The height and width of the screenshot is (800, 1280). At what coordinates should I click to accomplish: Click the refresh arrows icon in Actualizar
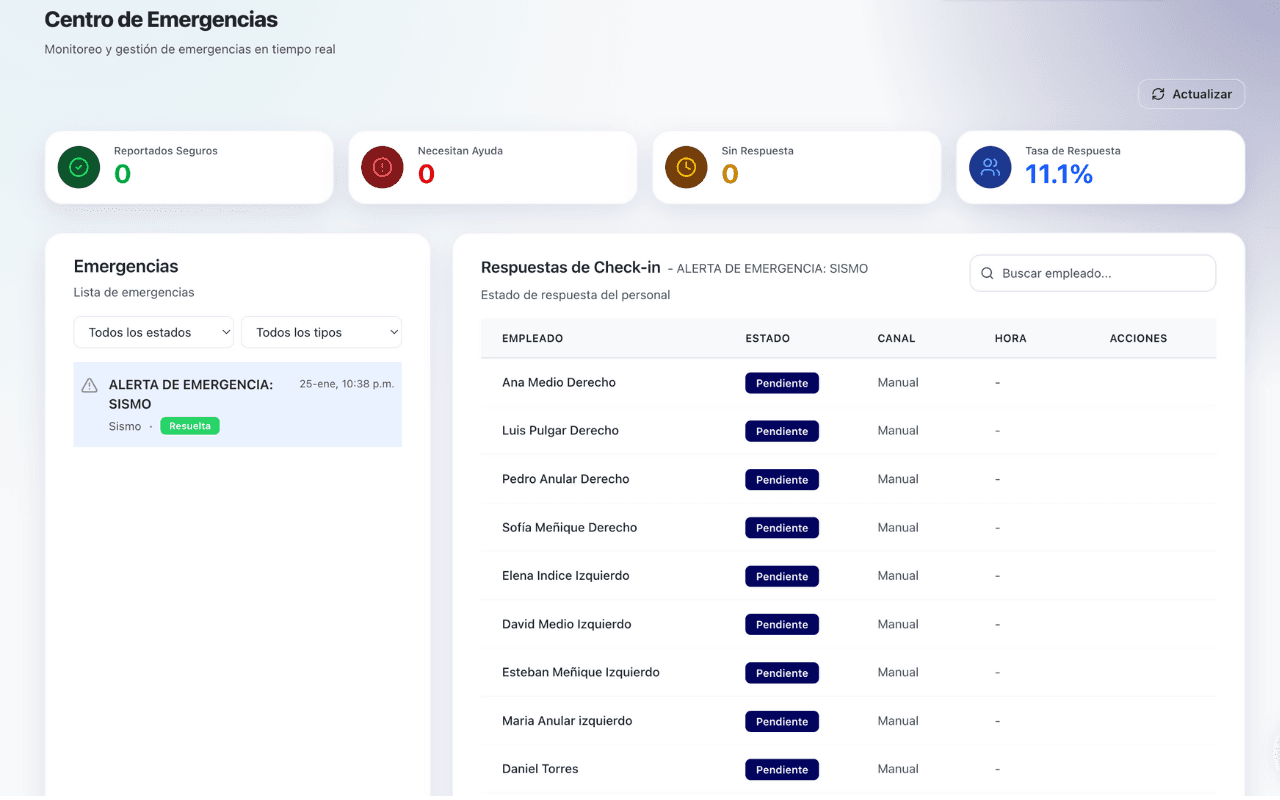click(x=1158, y=94)
